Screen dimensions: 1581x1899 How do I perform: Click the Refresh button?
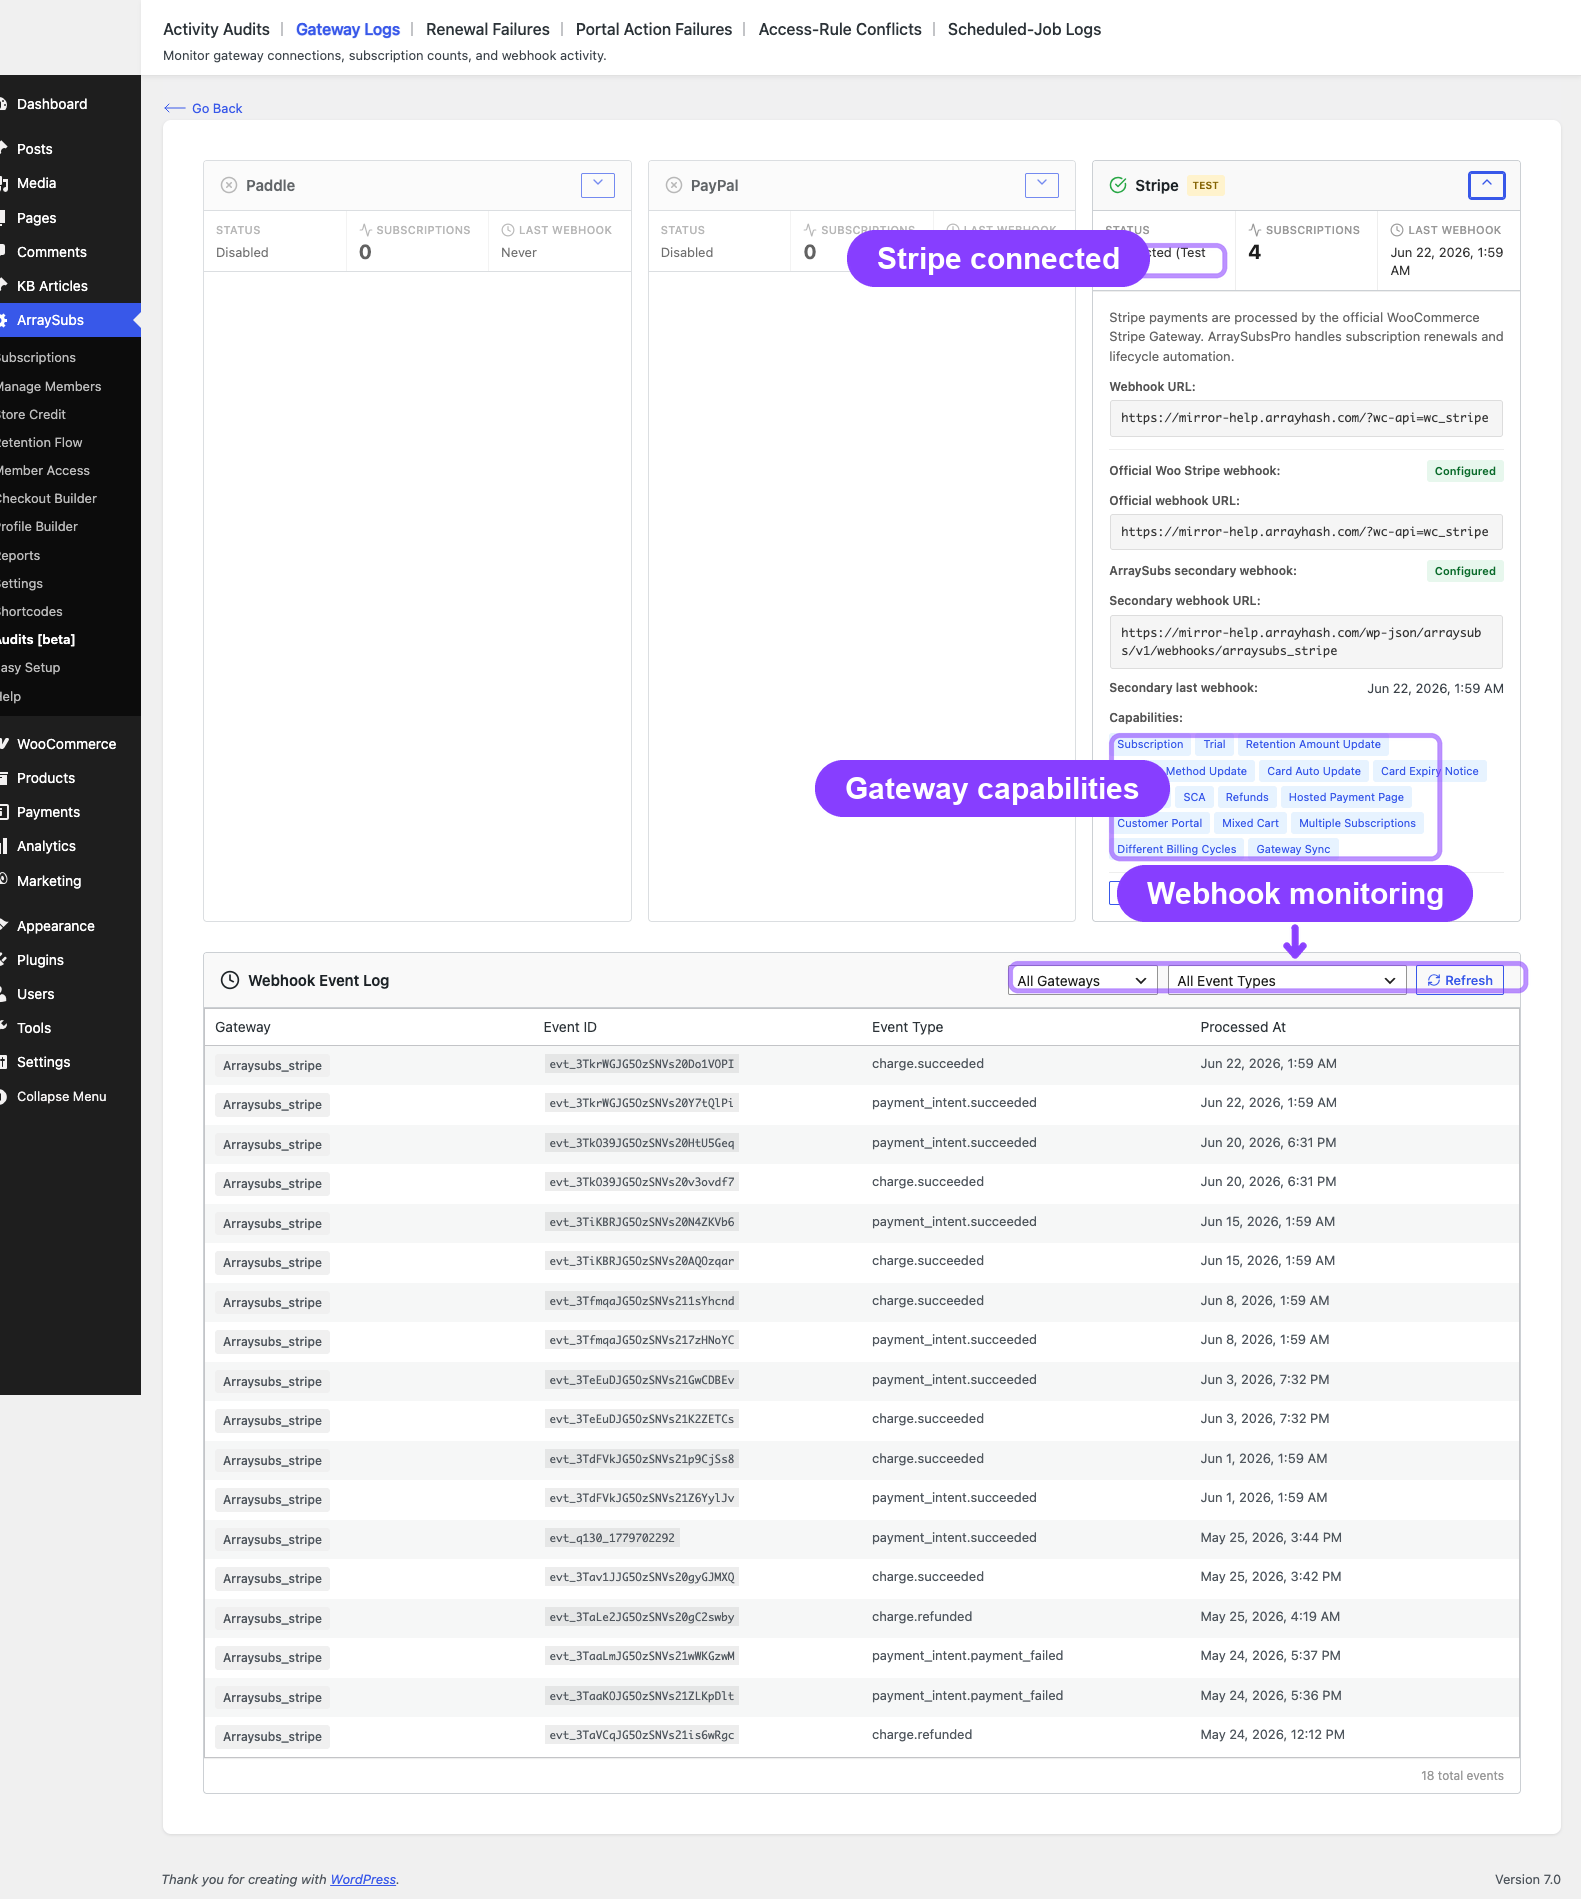click(1460, 980)
